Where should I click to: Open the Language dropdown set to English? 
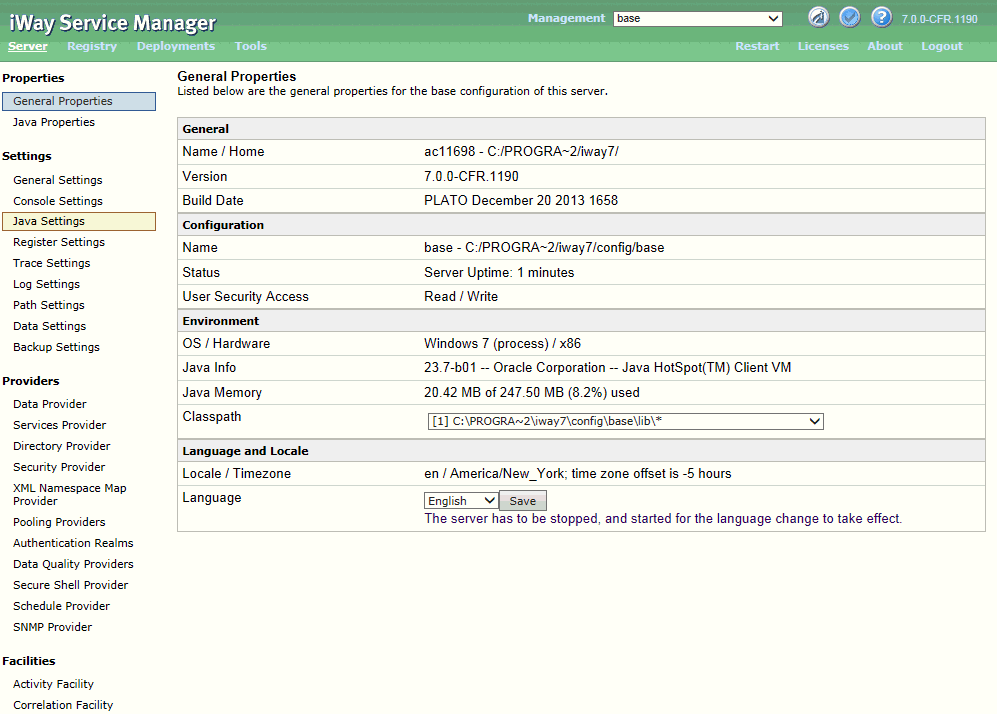tap(461, 501)
